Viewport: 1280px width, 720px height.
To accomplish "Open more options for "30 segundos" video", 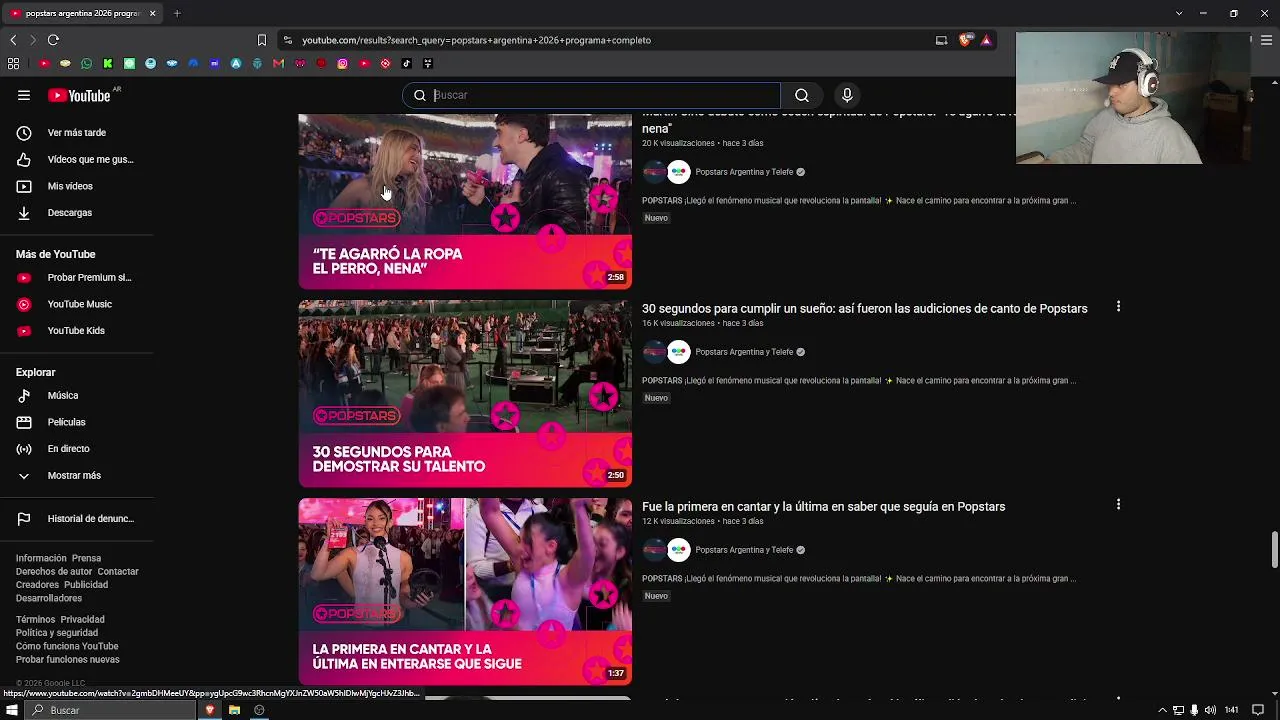I will coord(1118,307).
